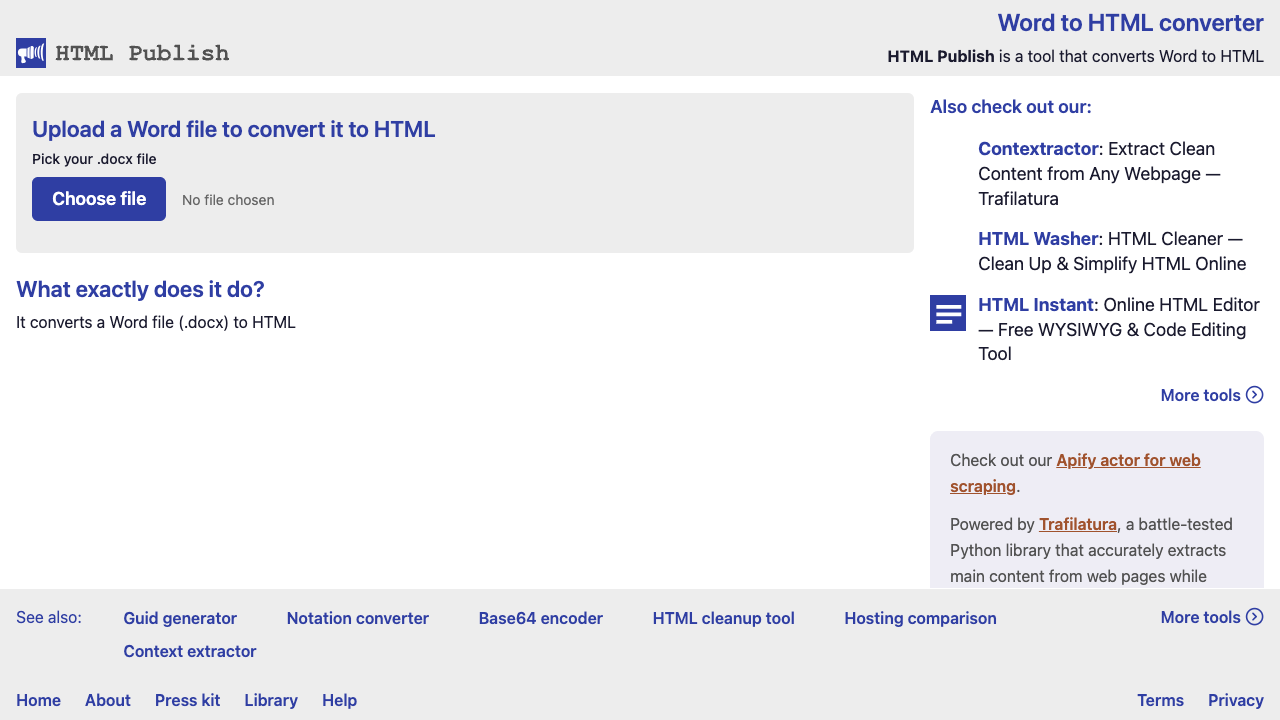Click the circled arrow beside sidebar More tools

1255,395
